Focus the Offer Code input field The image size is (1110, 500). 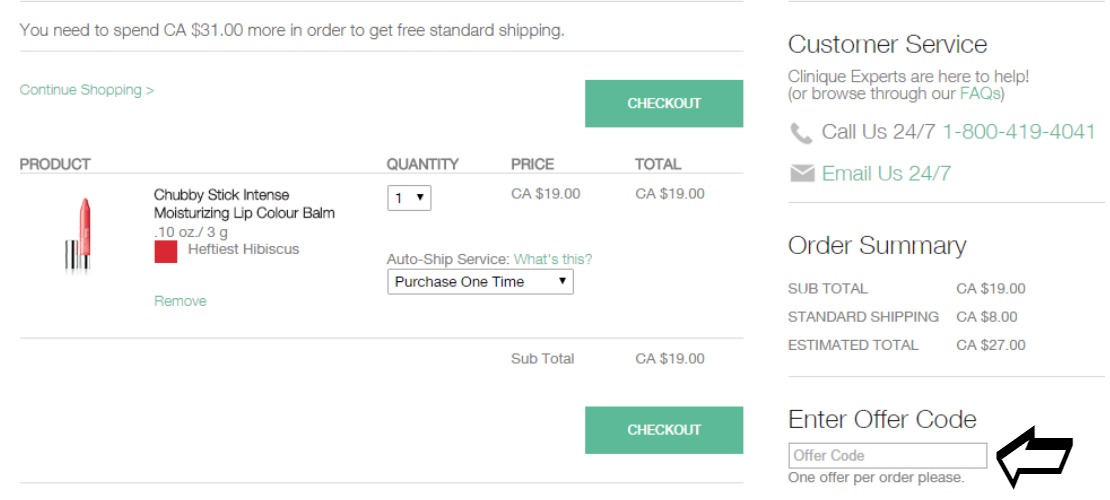[x=888, y=455]
